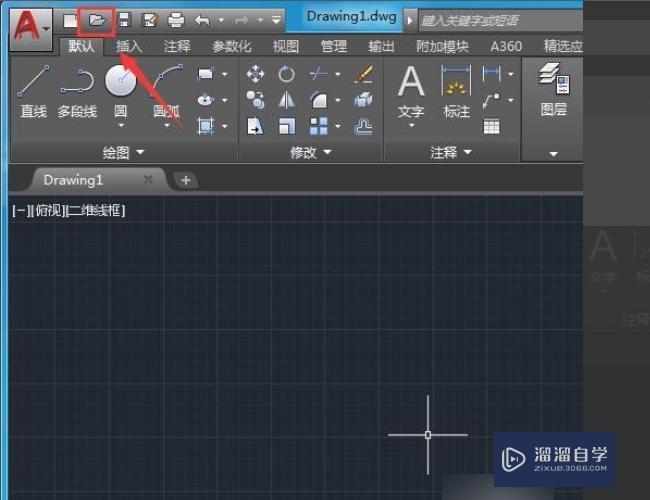650x500 pixels.
Task: Open the 附加模块 ribbon tab
Action: tap(442, 46)
